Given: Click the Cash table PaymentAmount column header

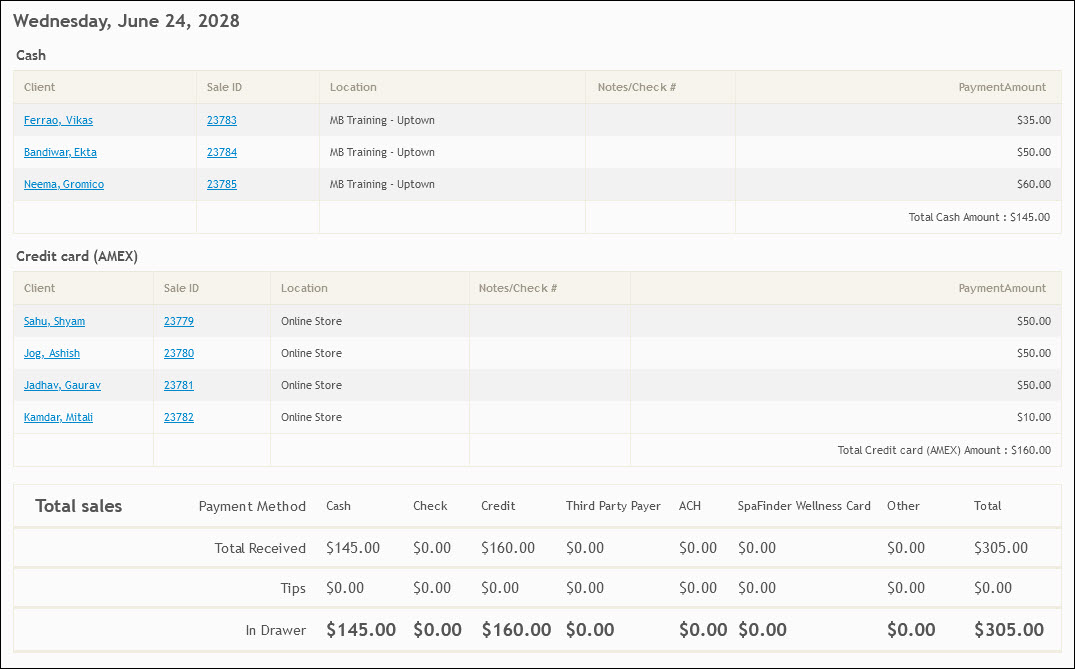Looking at the screenshot, I should (x=1001, y=87).
